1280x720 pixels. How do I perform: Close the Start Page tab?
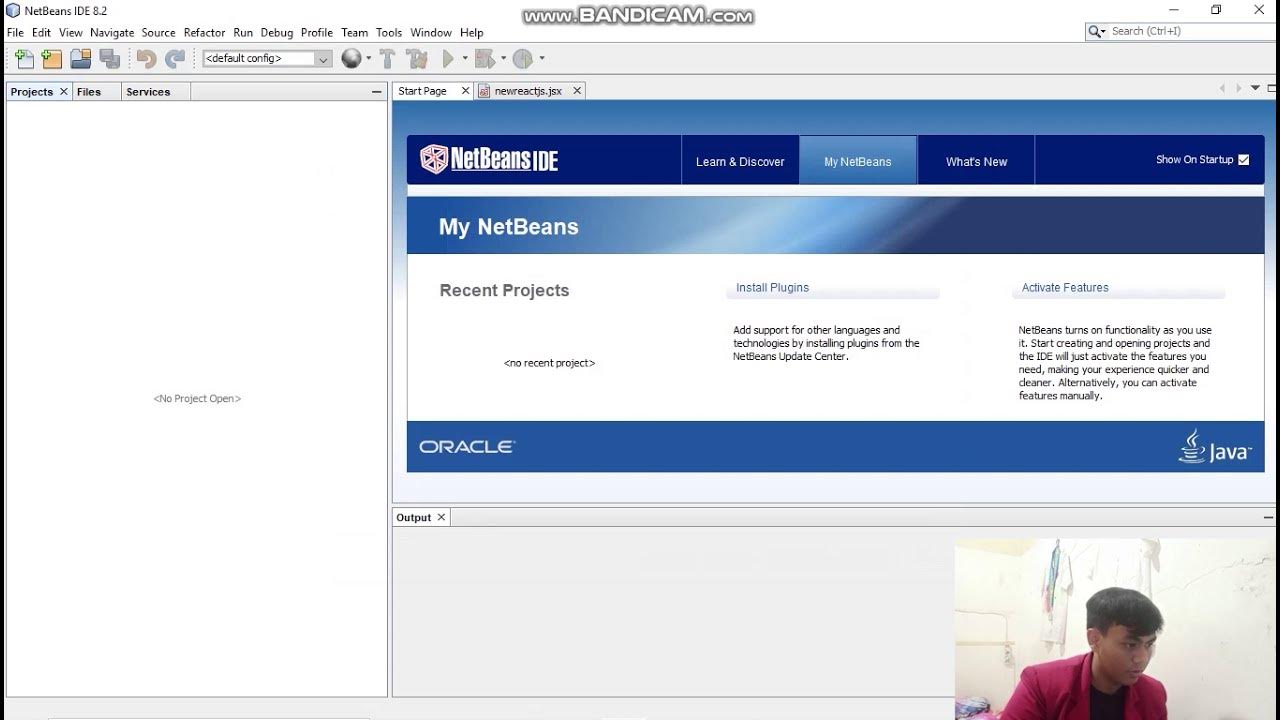tap(465, 91)
